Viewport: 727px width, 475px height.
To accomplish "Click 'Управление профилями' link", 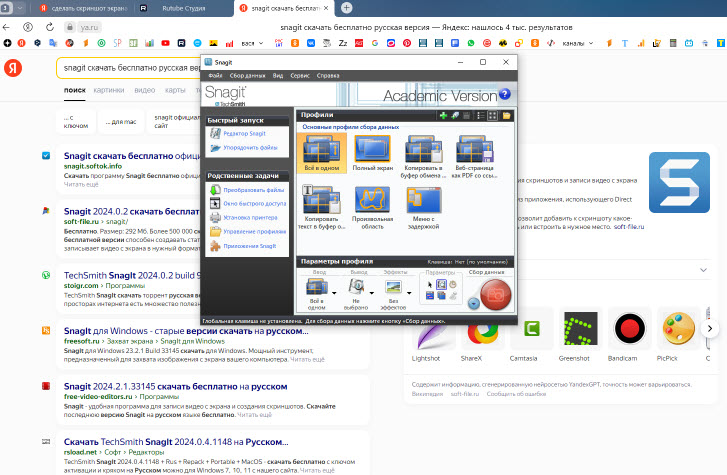I will 255,231.
